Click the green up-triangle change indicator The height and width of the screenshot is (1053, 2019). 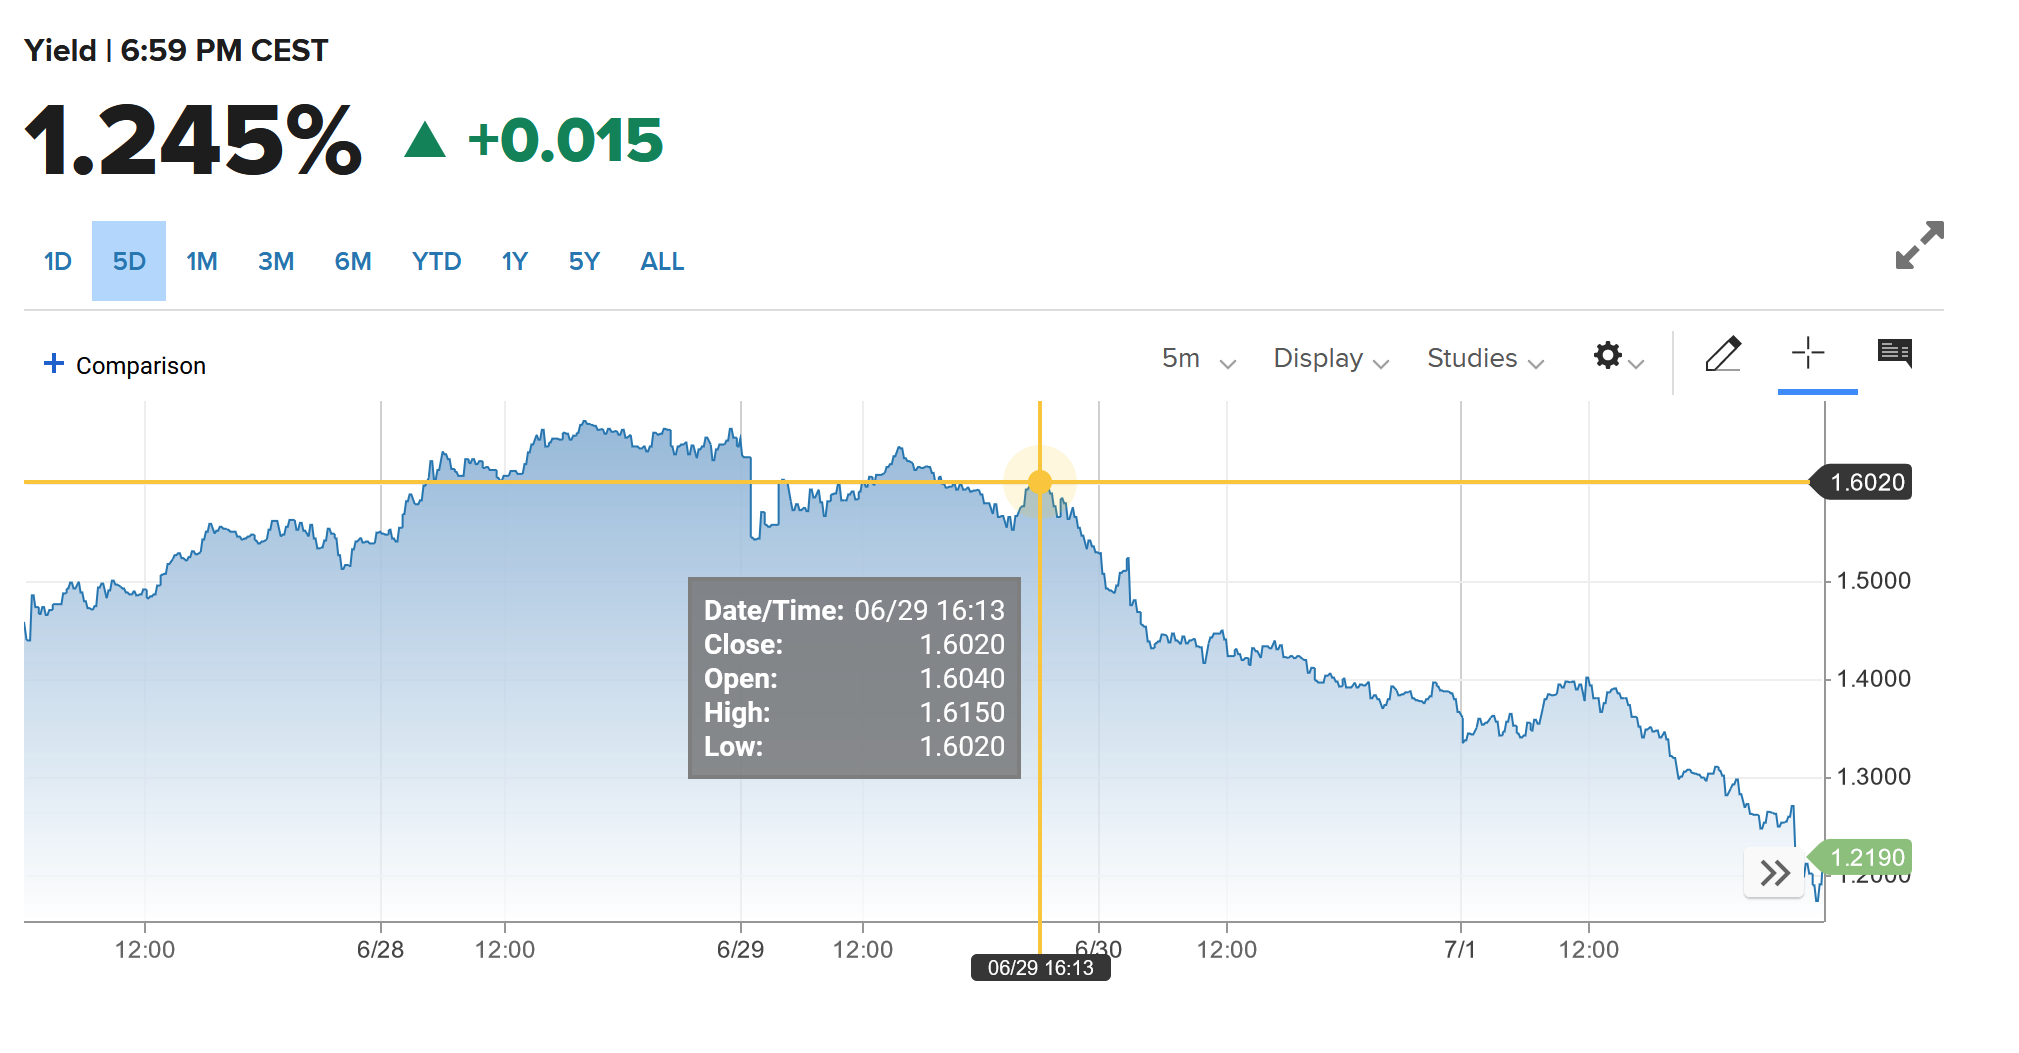pyautogui.click(x=425, y=140)
